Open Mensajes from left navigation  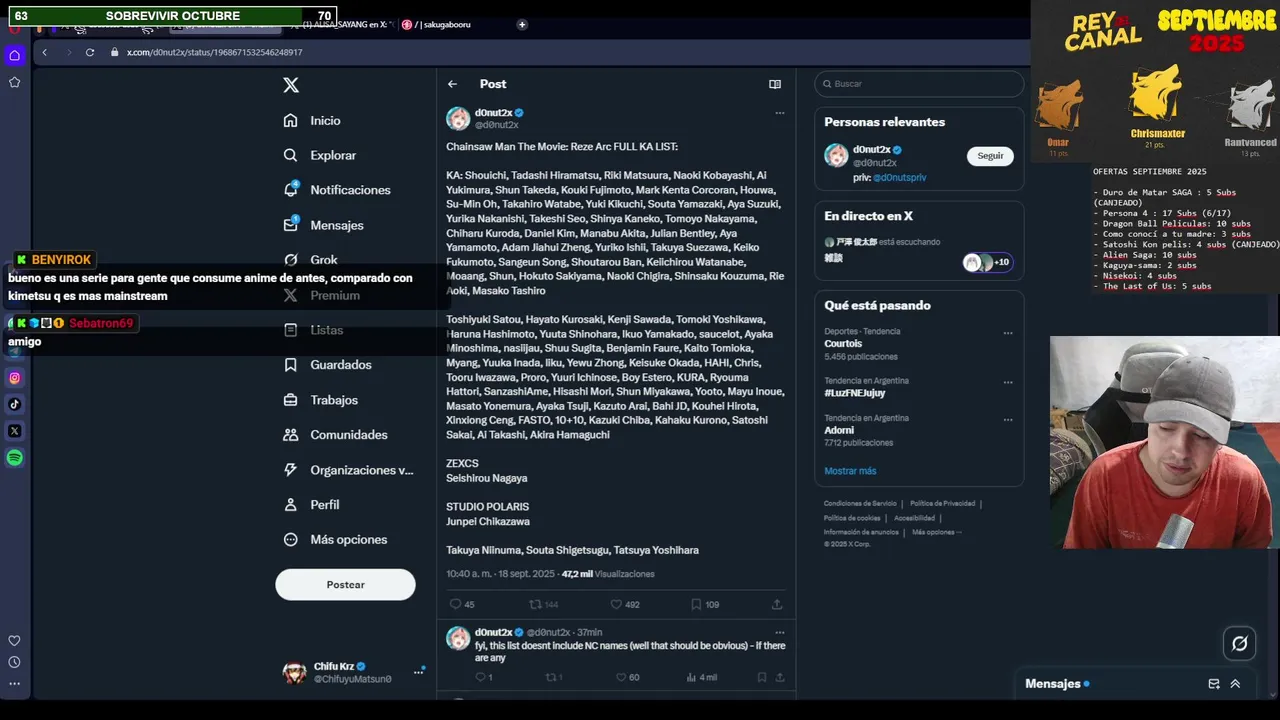[323, 225]
